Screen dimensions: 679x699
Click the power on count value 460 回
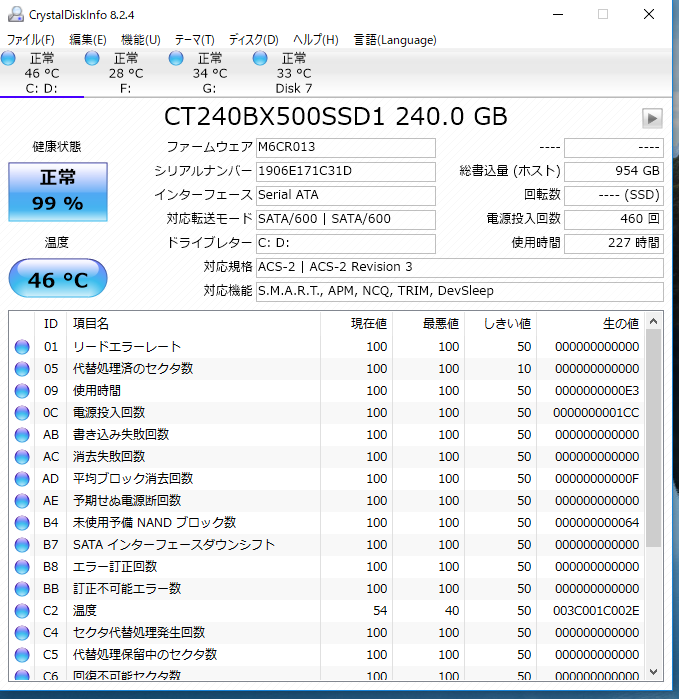pos(613,219)
